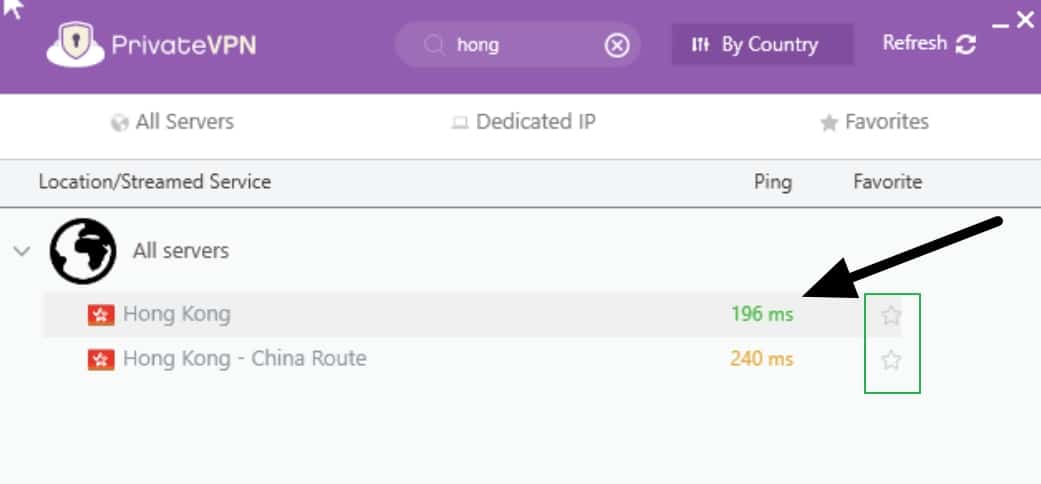
Task: Select the Hong Kong server row
Action: [x=472, y=315]
